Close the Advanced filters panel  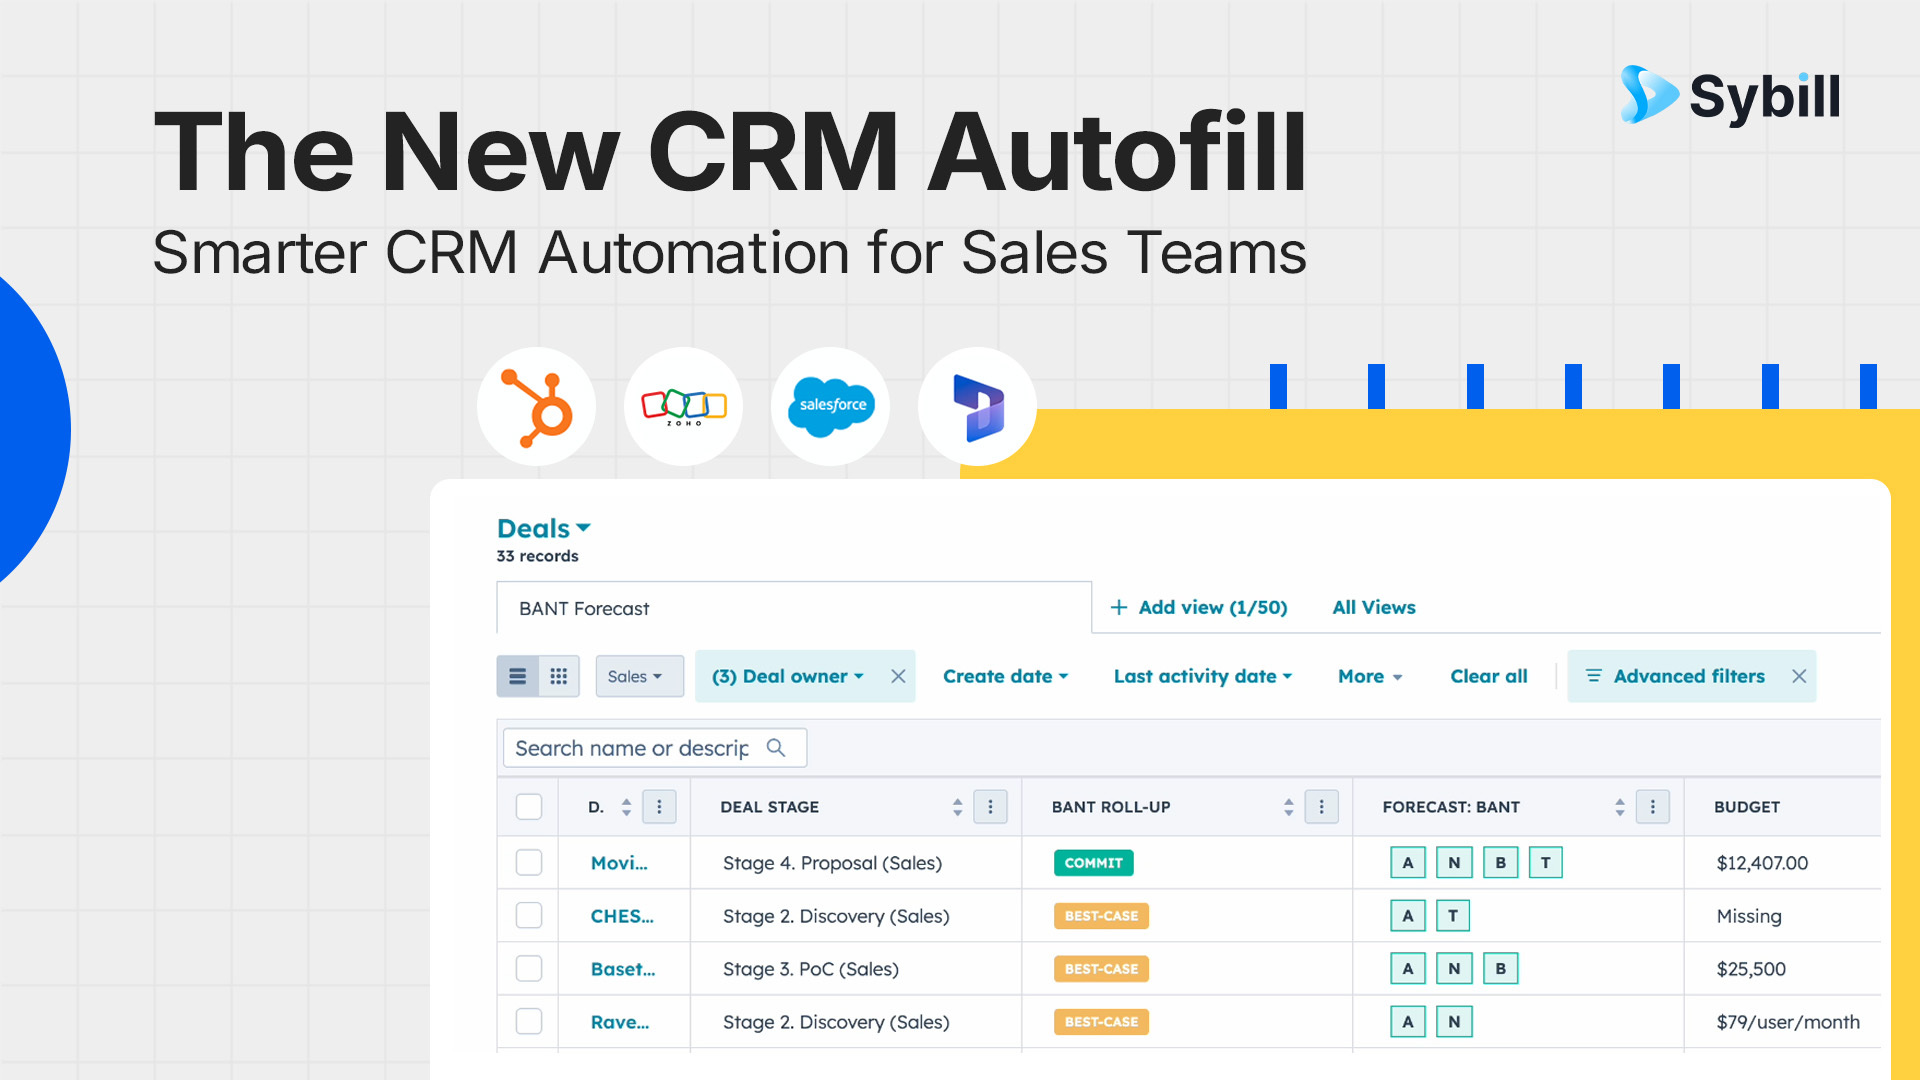1799,676
